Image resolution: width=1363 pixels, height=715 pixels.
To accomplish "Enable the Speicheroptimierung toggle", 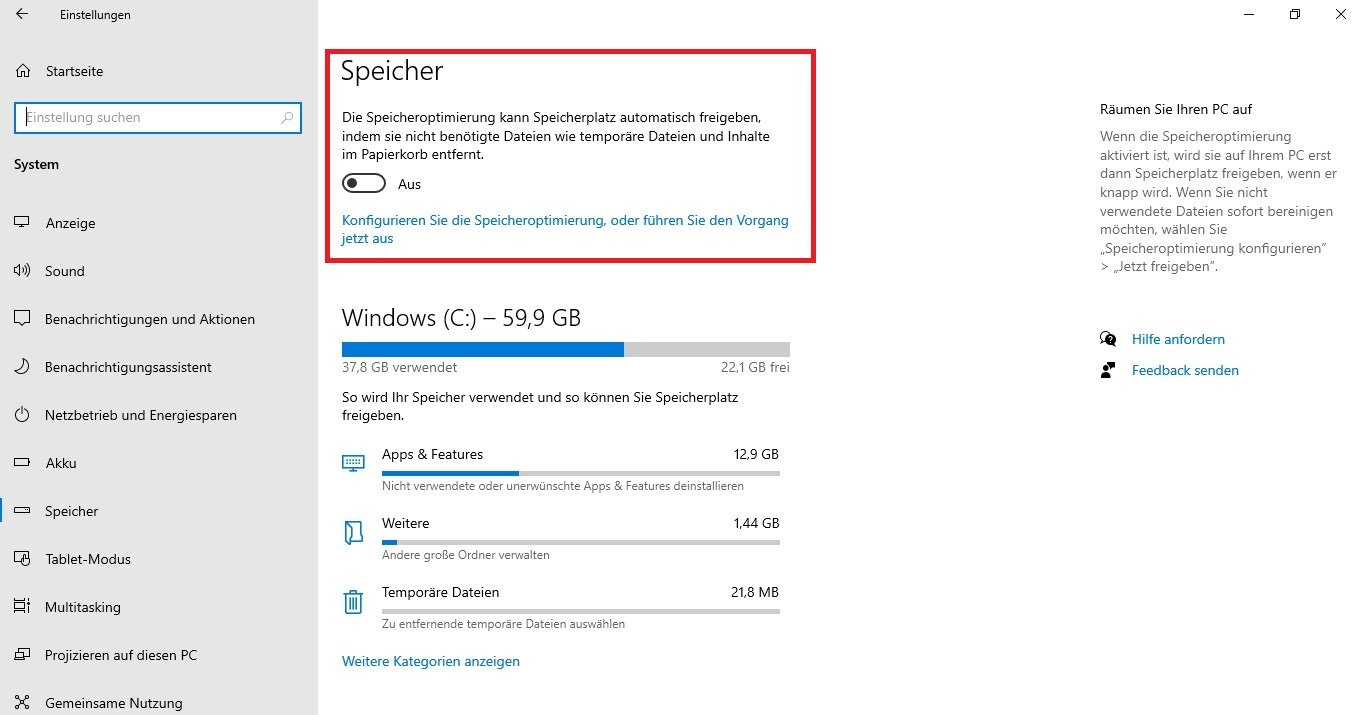I will pos(364,184).
